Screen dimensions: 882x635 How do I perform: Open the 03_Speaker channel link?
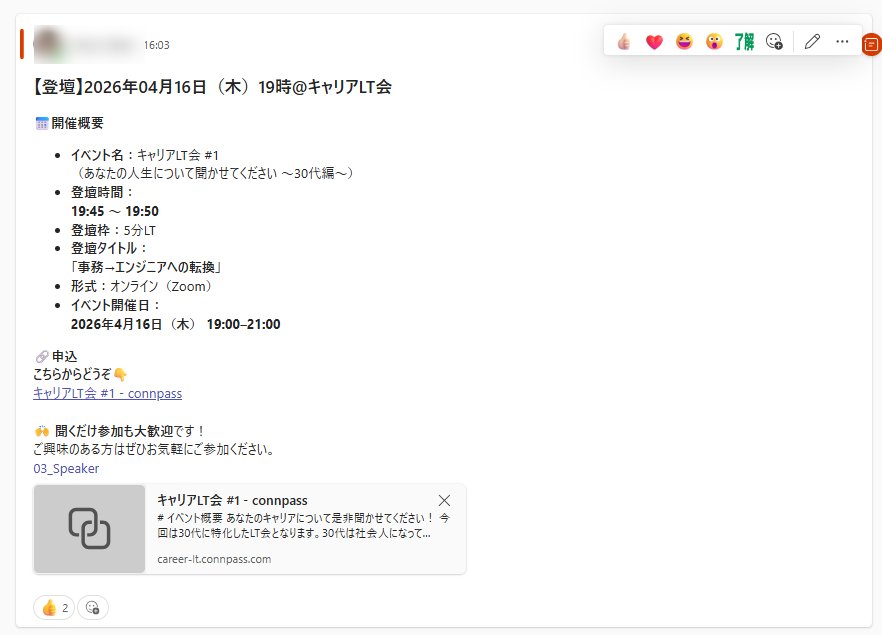tap(64, 468)
